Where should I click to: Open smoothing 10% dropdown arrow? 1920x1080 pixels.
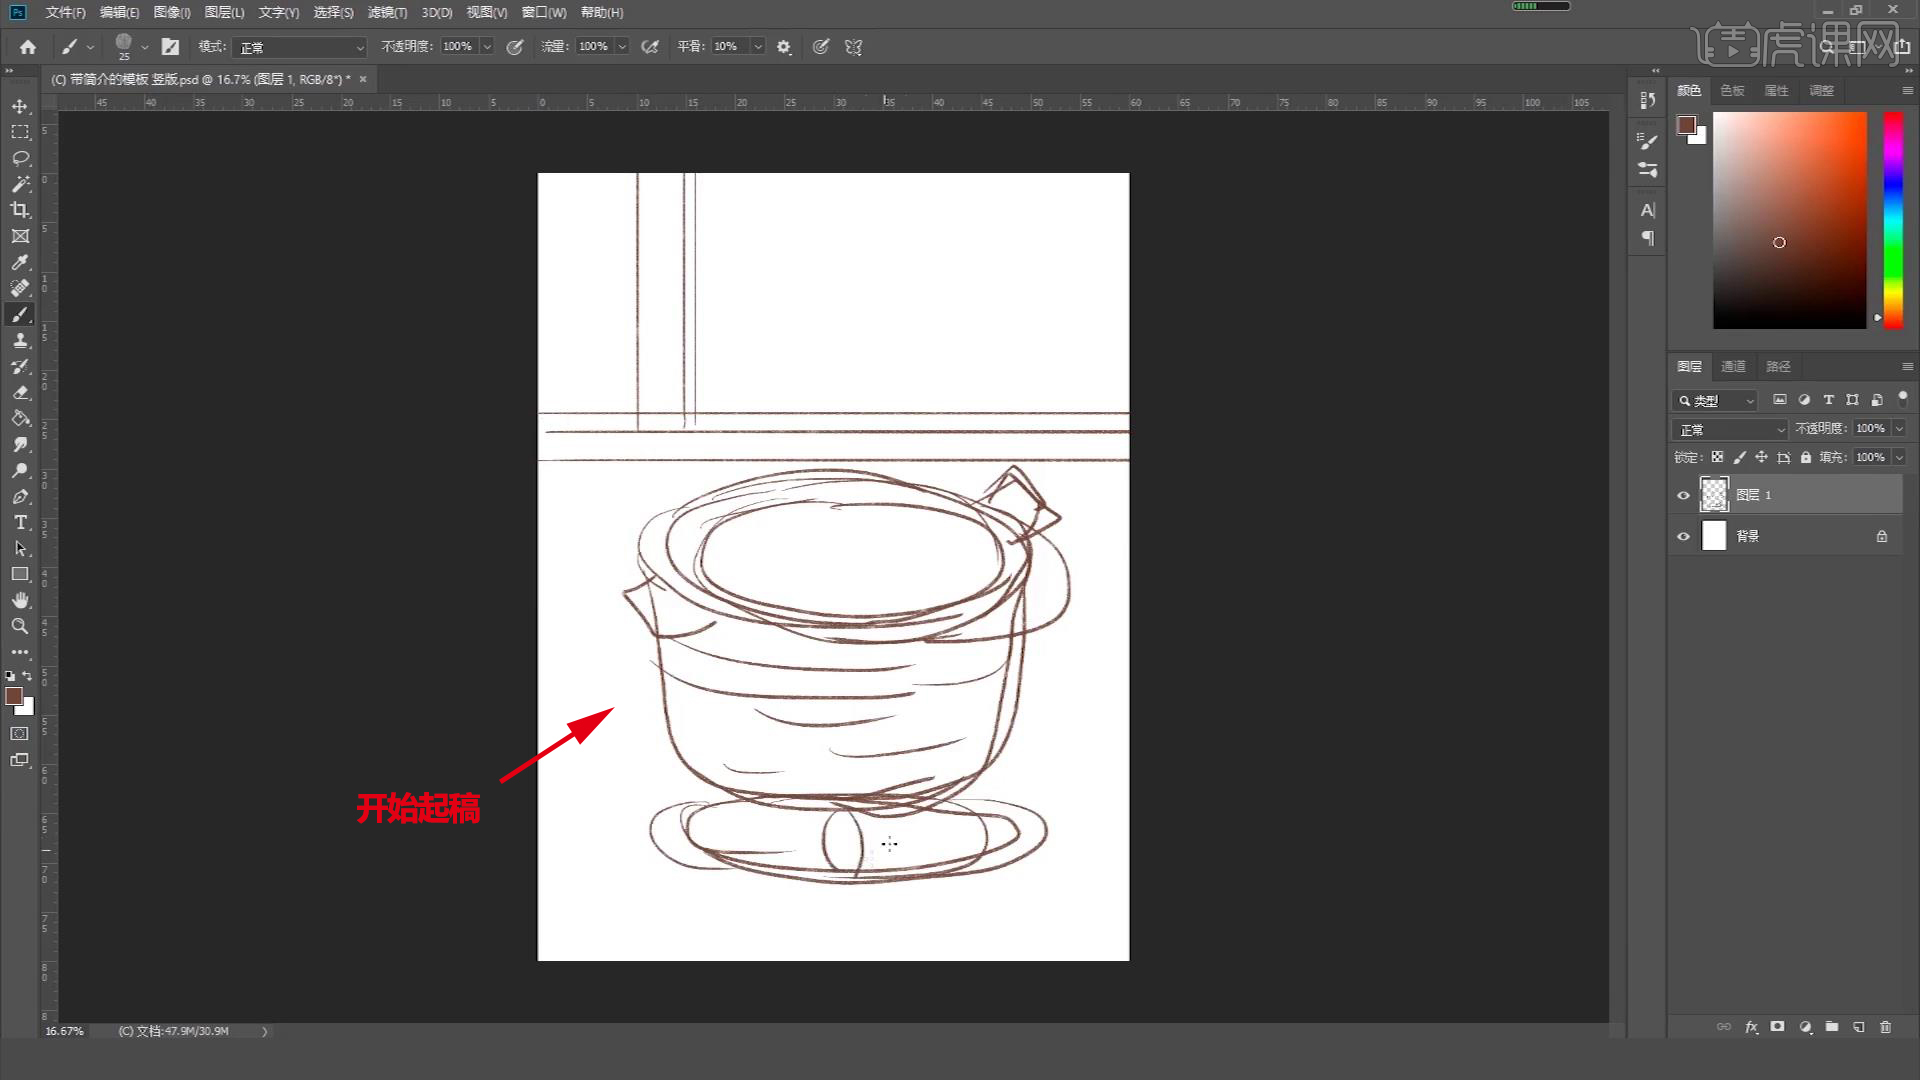[758, 47]
